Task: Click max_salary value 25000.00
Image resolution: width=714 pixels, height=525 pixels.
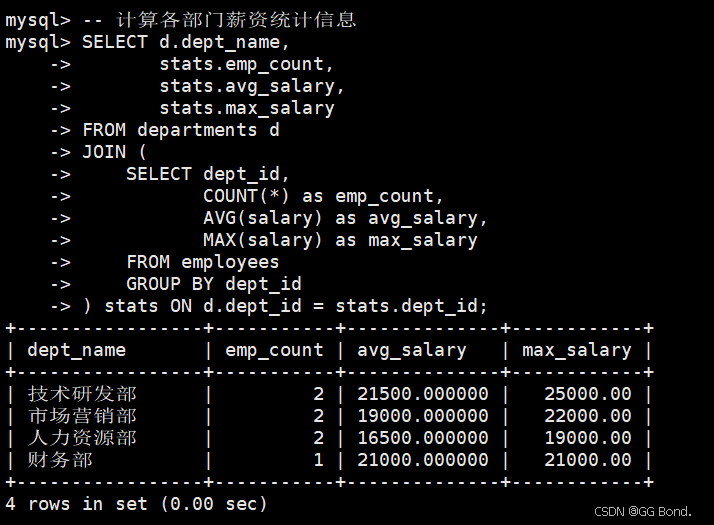Action: 587,394
